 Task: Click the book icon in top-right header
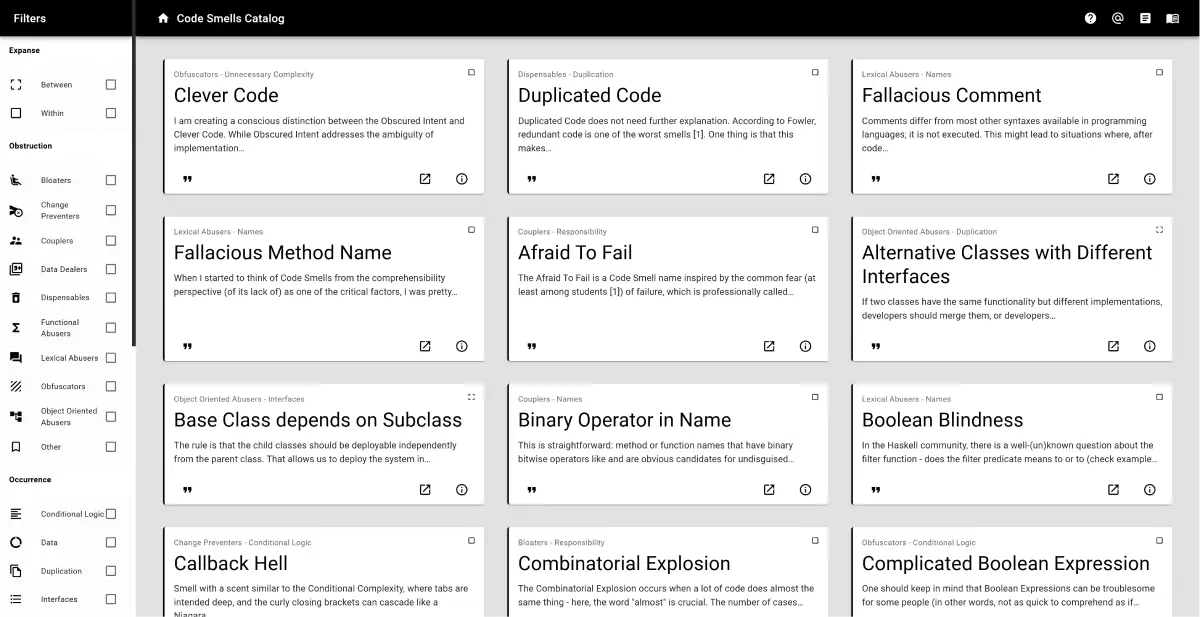tap(1173, 18)
